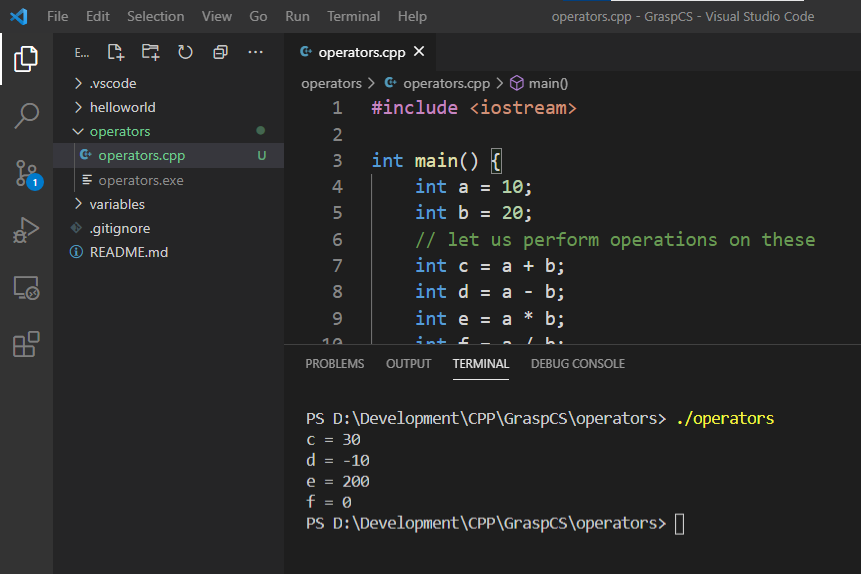Click terminal output 'e = 200'
Image resolution: width=861 pixels, height=574 pixels.
point(338,482)
